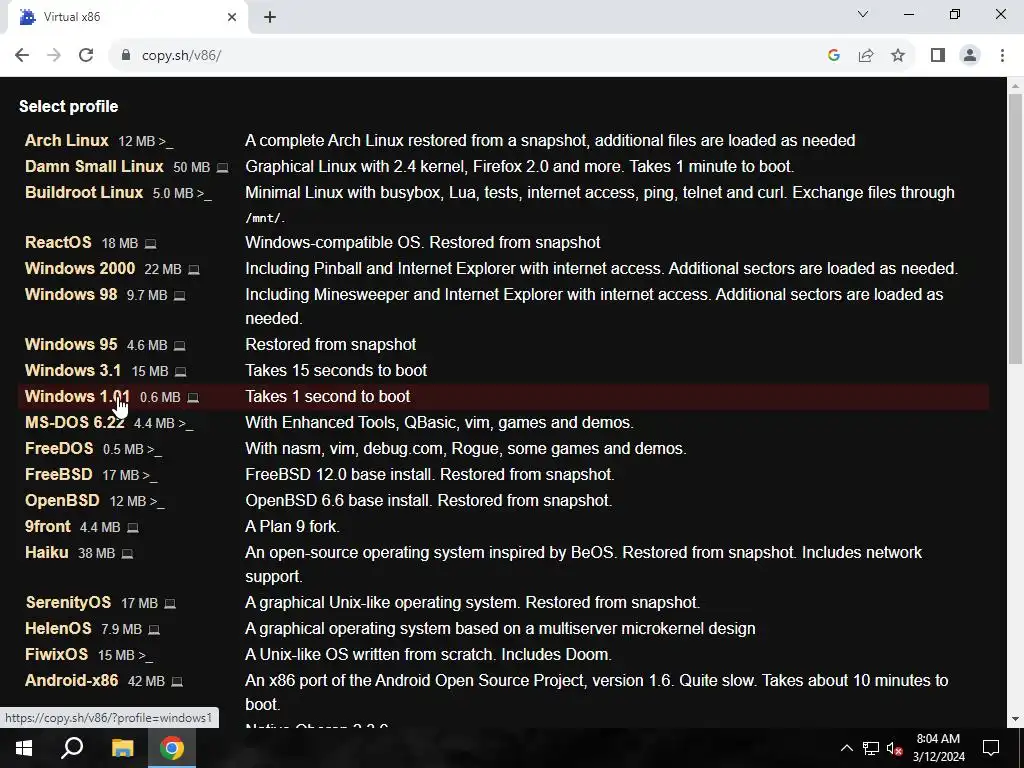Select the Virtual x86 tab

(x=127, y=17)
